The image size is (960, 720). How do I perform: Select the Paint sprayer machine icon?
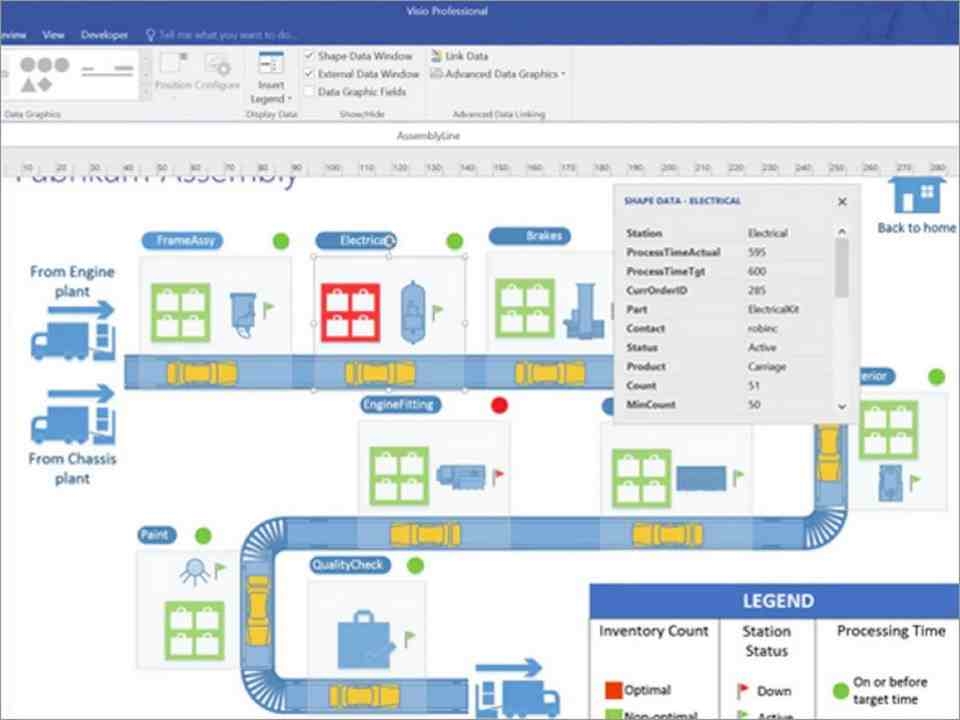pos(195,572)
